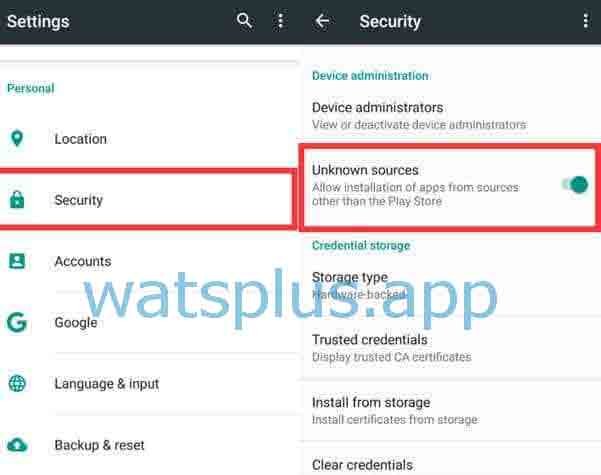The image size is (601, 475).
Task: Tap the Language & input globe icon
Action: point(17,383)
